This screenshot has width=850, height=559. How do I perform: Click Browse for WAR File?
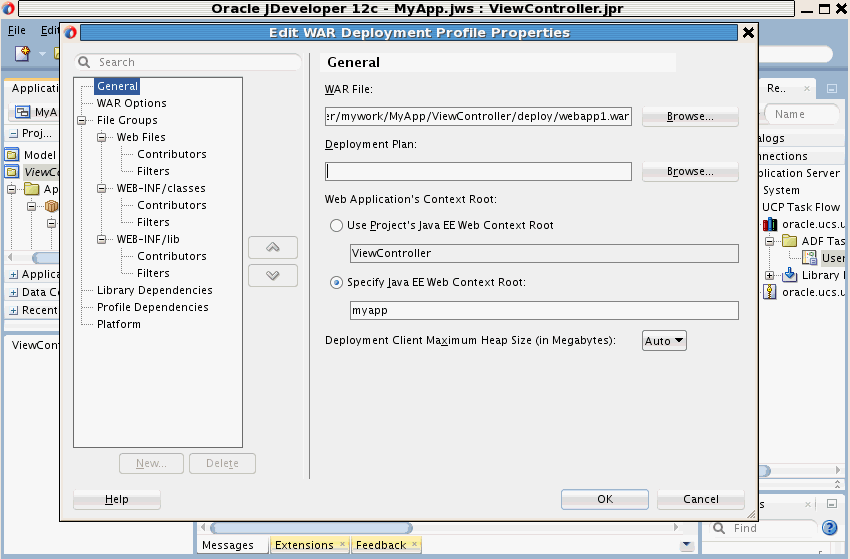coord(690,117)
